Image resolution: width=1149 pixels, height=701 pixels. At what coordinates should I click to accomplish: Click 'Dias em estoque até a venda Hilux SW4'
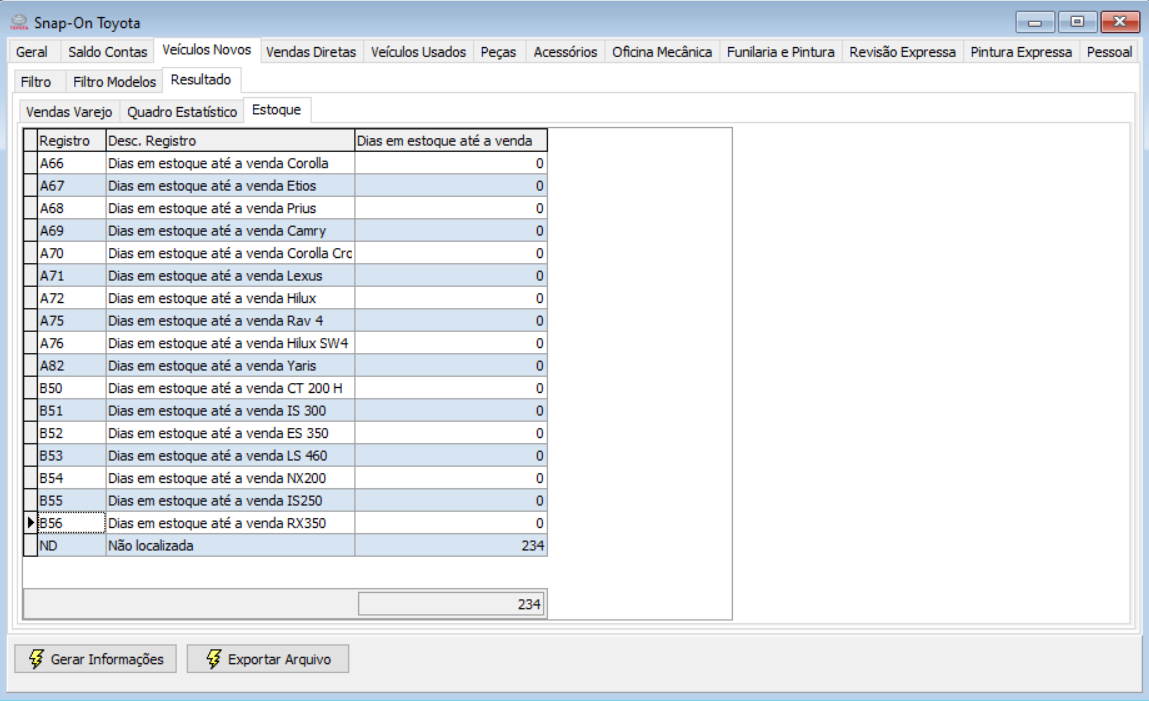click(228, 343)
